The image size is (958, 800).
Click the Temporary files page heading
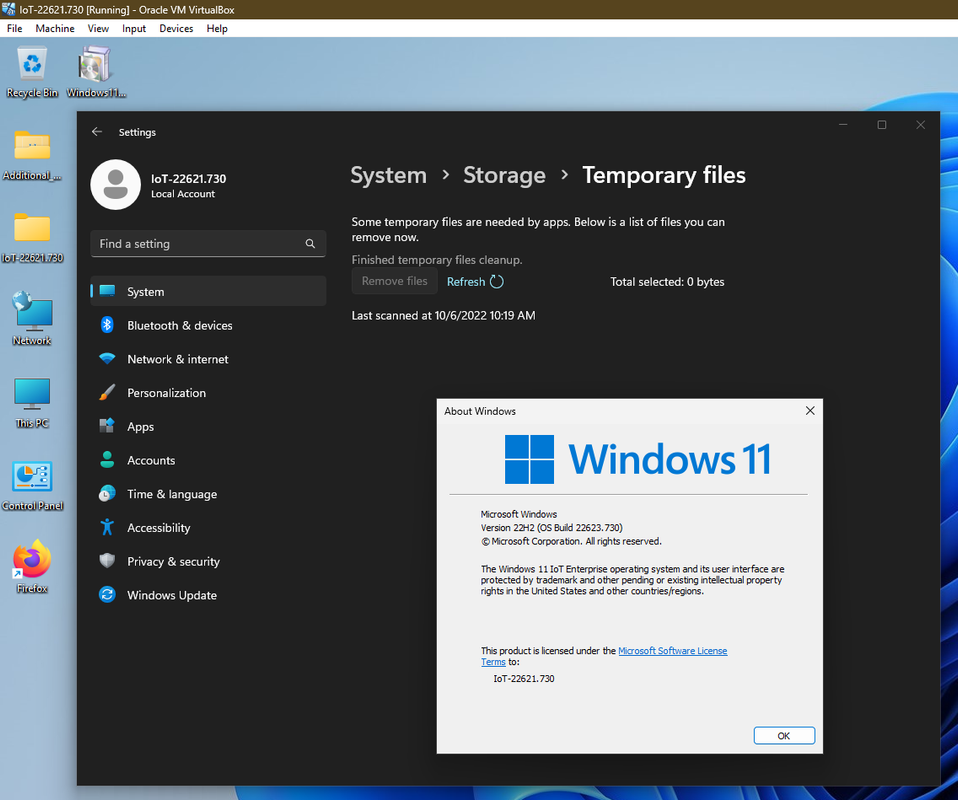click(664, 175)
